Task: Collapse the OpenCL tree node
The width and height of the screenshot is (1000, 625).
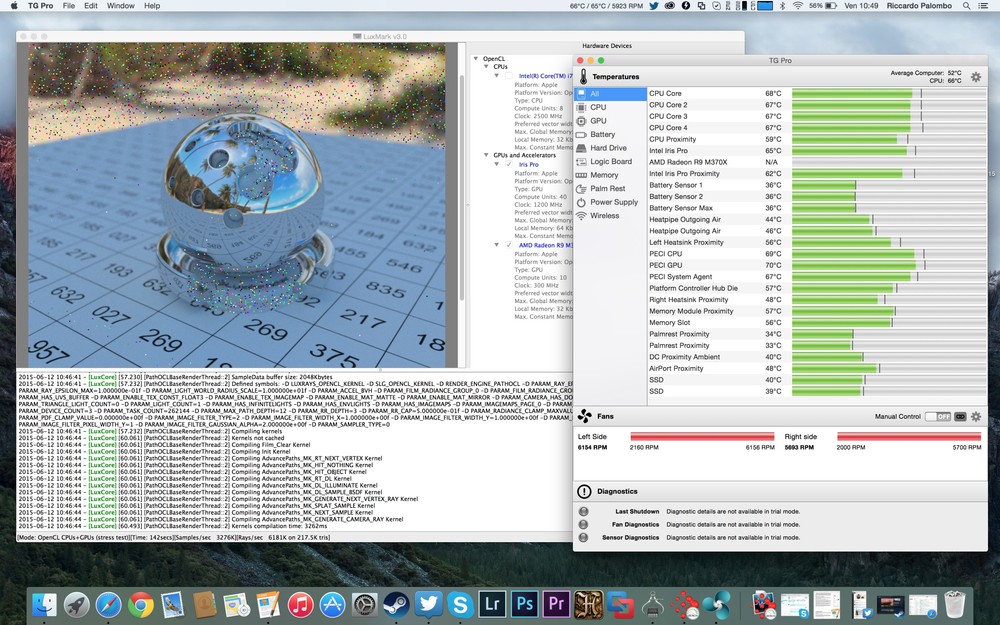Action: (x=476, y=58)
